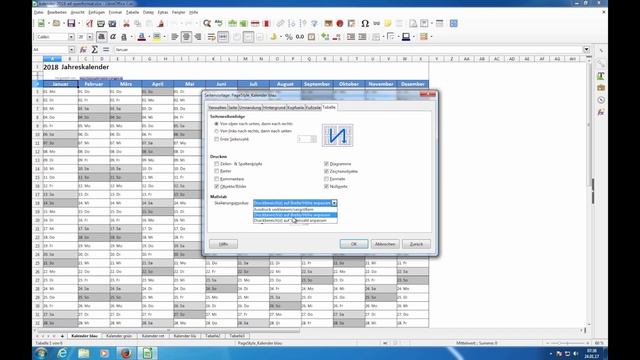This screenshot has width=640, height=360.
Task: Click the Print icon in toolbar
Action: click(x=101, y=23)
